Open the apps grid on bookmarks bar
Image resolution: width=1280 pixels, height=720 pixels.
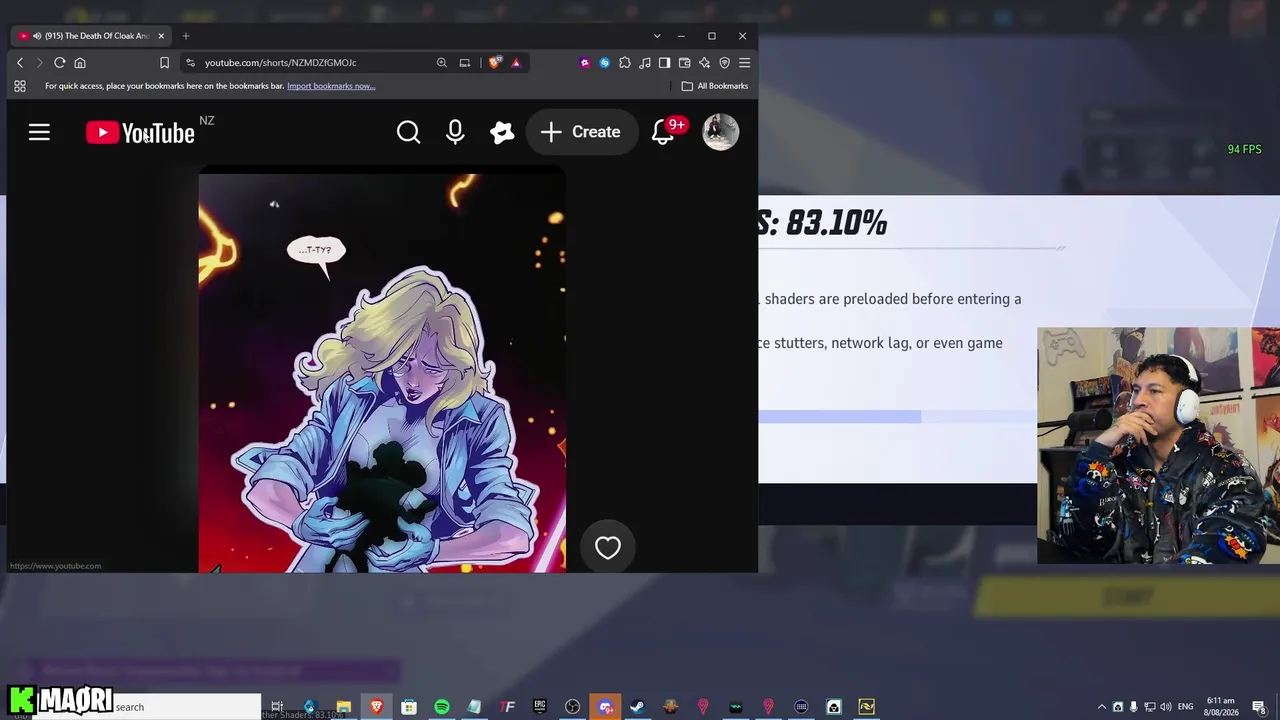pos(20,86)
